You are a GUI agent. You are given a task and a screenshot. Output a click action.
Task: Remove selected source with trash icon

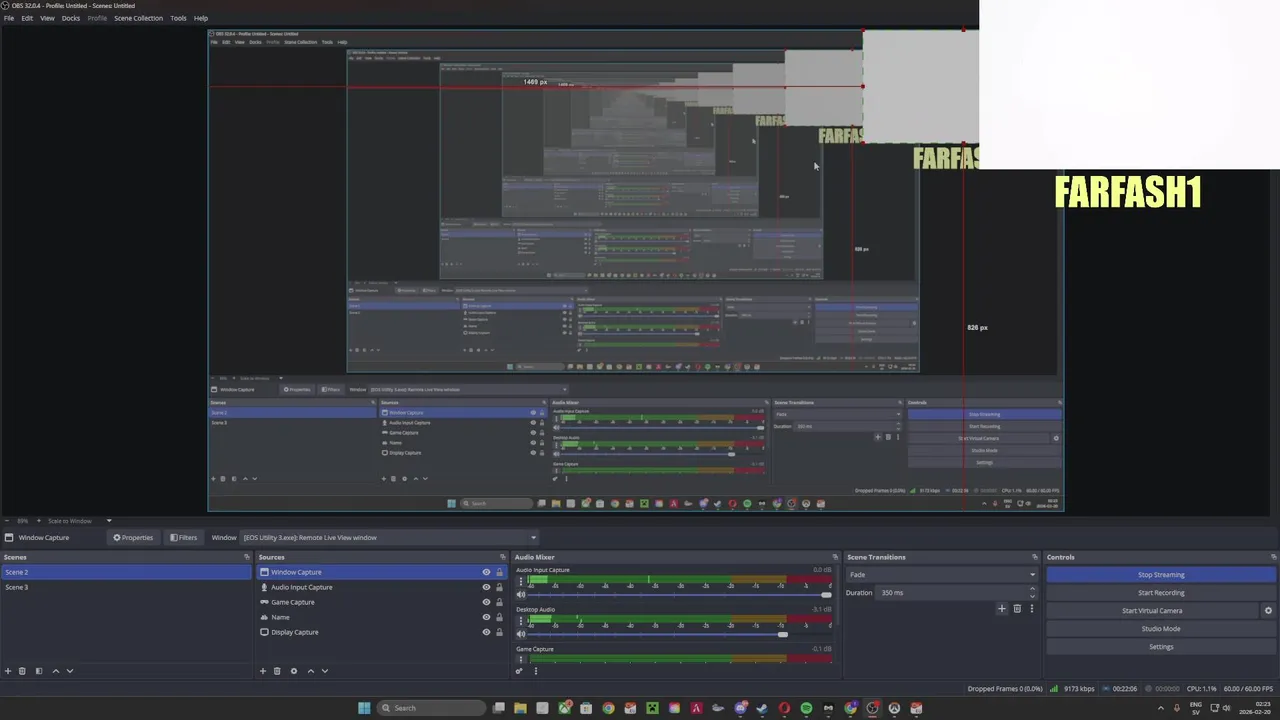pyautogui.click(x=278, y=671)
